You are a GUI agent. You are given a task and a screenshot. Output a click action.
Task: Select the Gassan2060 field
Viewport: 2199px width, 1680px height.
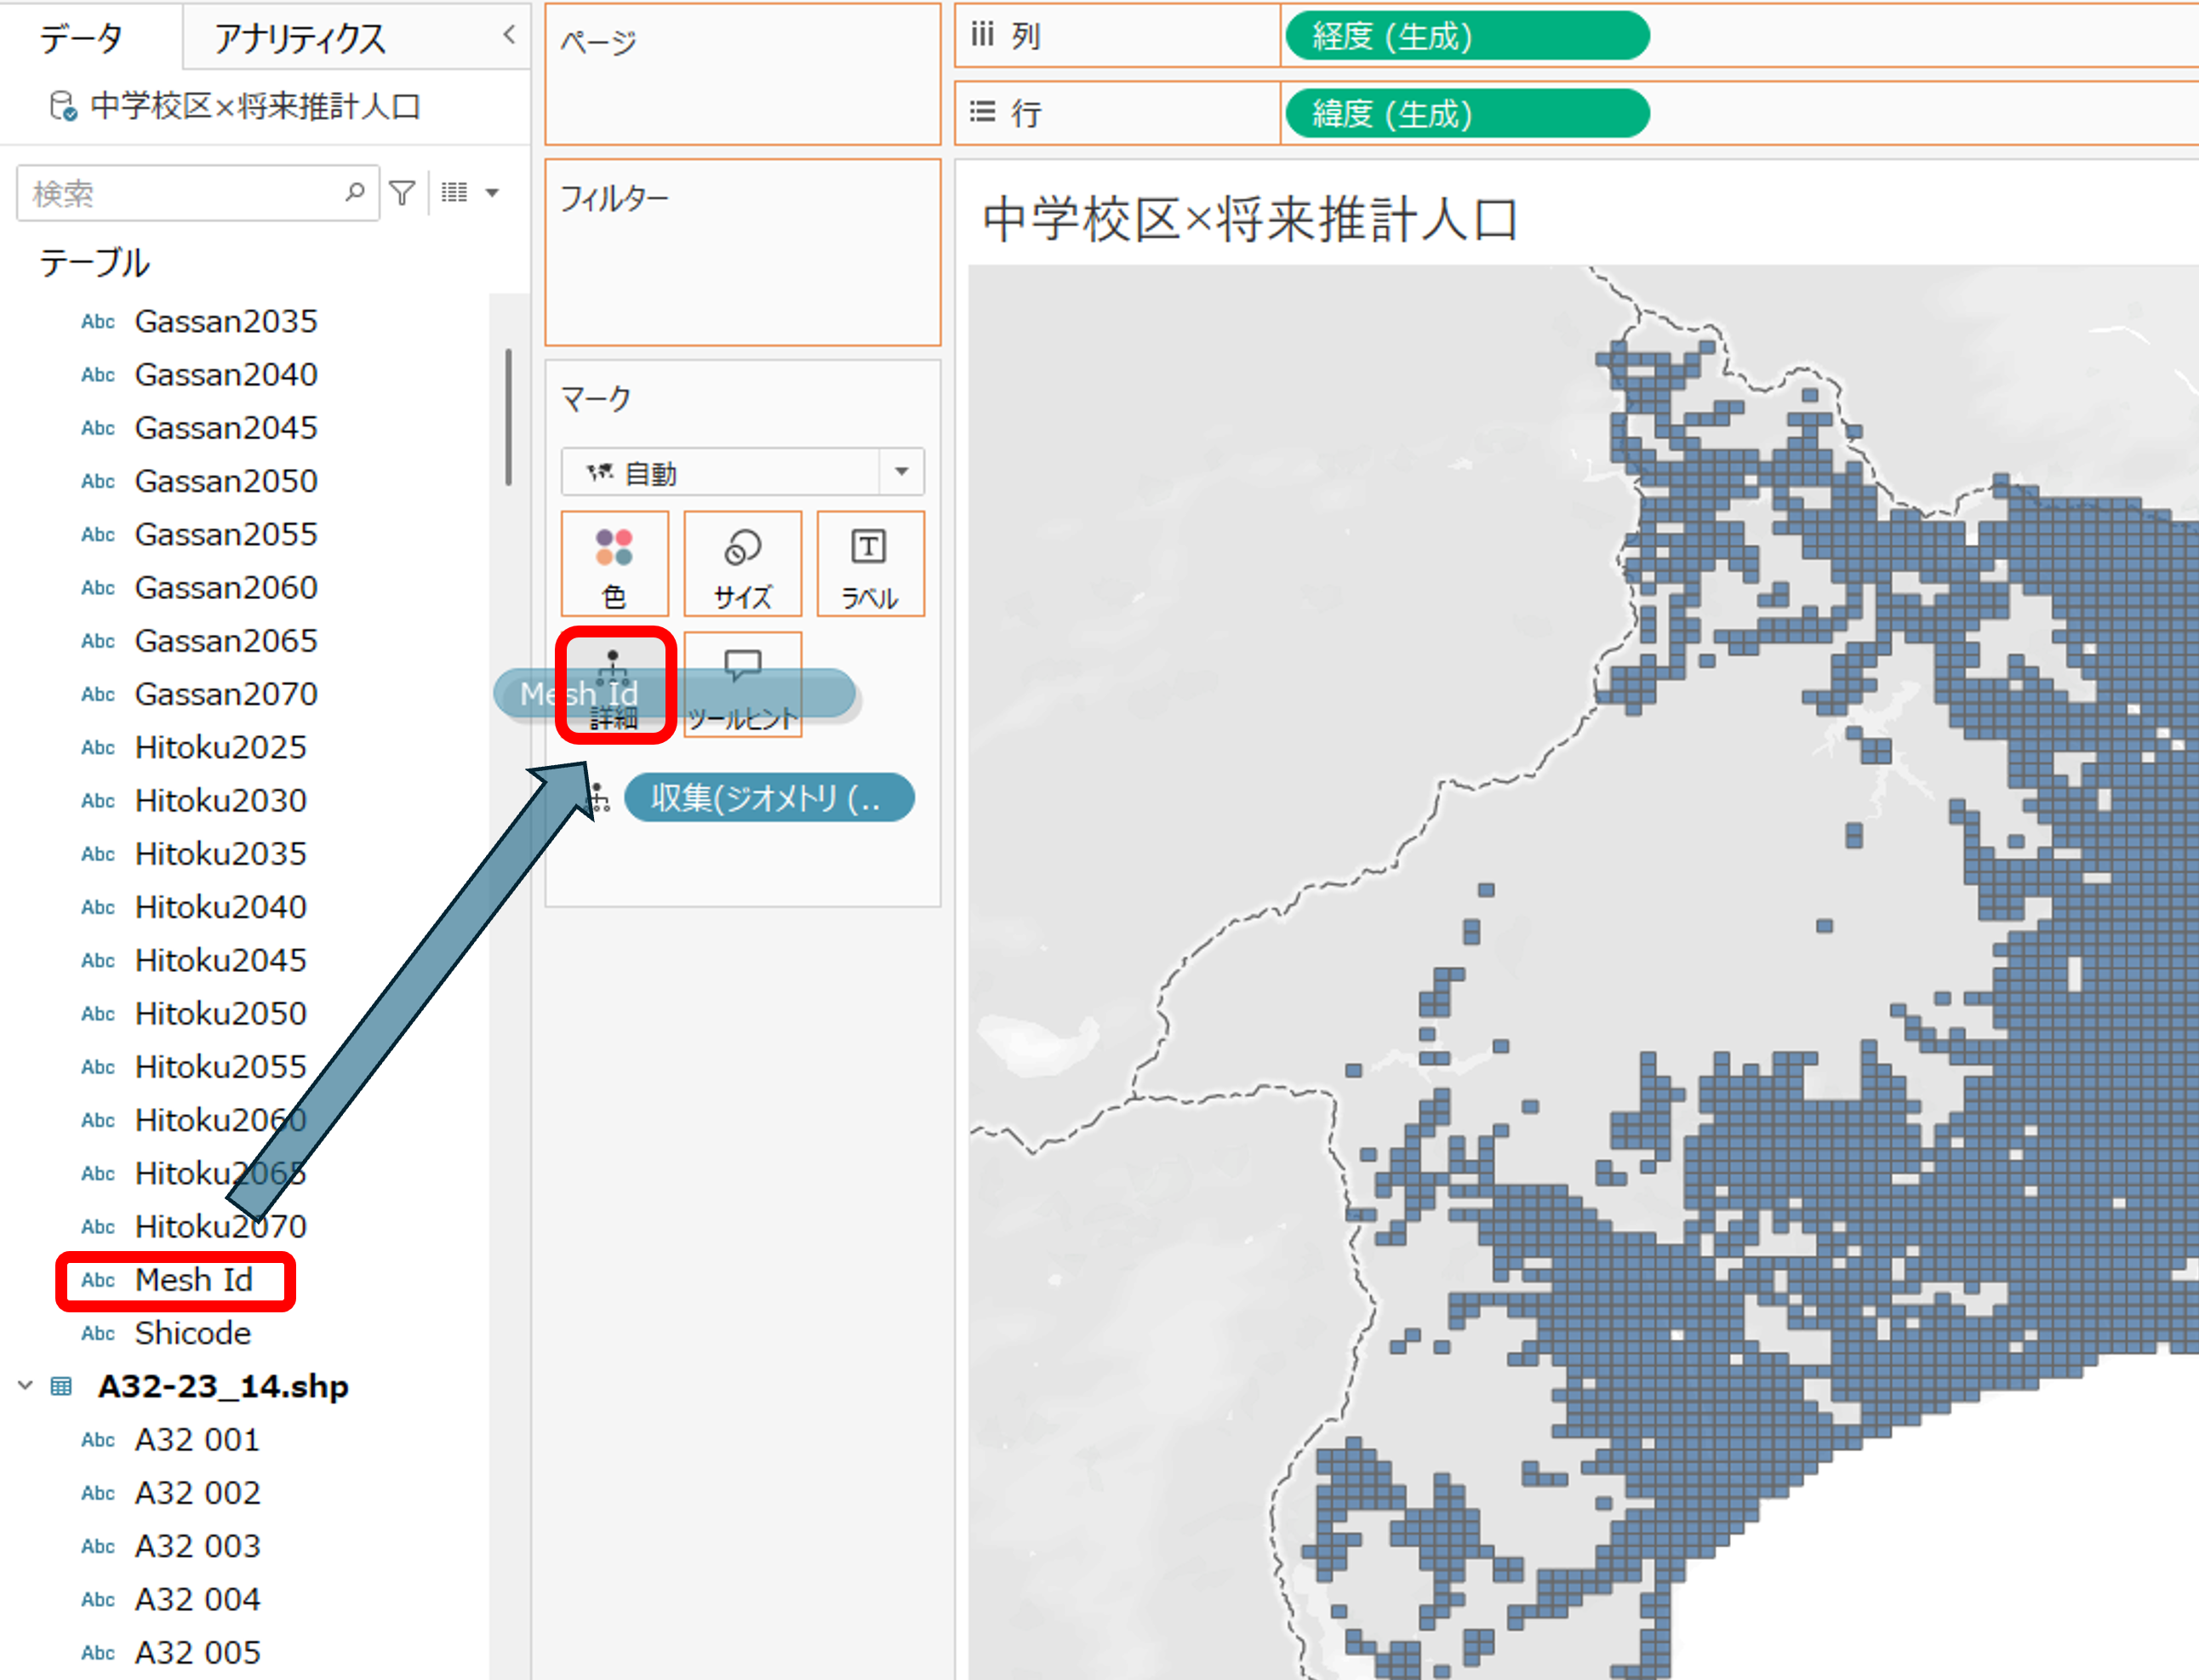click(x=226, y=588)
